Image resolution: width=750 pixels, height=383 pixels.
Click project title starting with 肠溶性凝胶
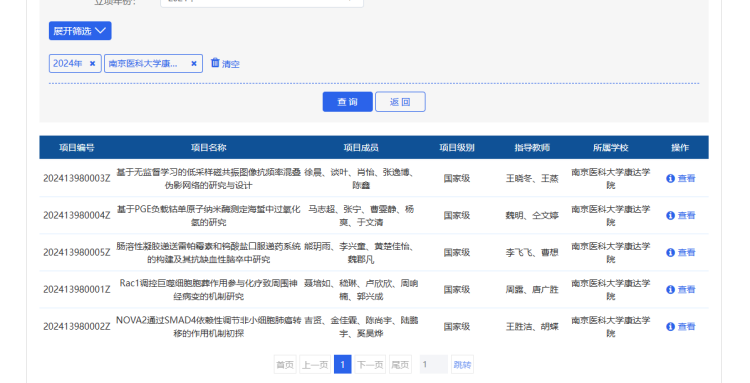pyautogui.click(x=209, y=252)
